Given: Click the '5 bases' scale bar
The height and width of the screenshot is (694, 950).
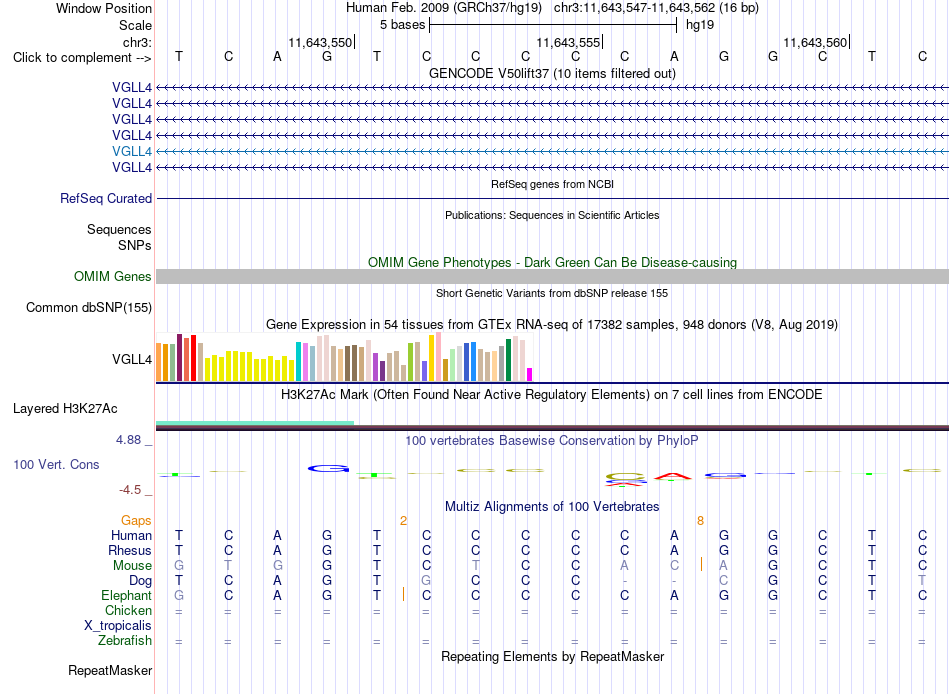Looking at the screenshot, I should [553, 25].
